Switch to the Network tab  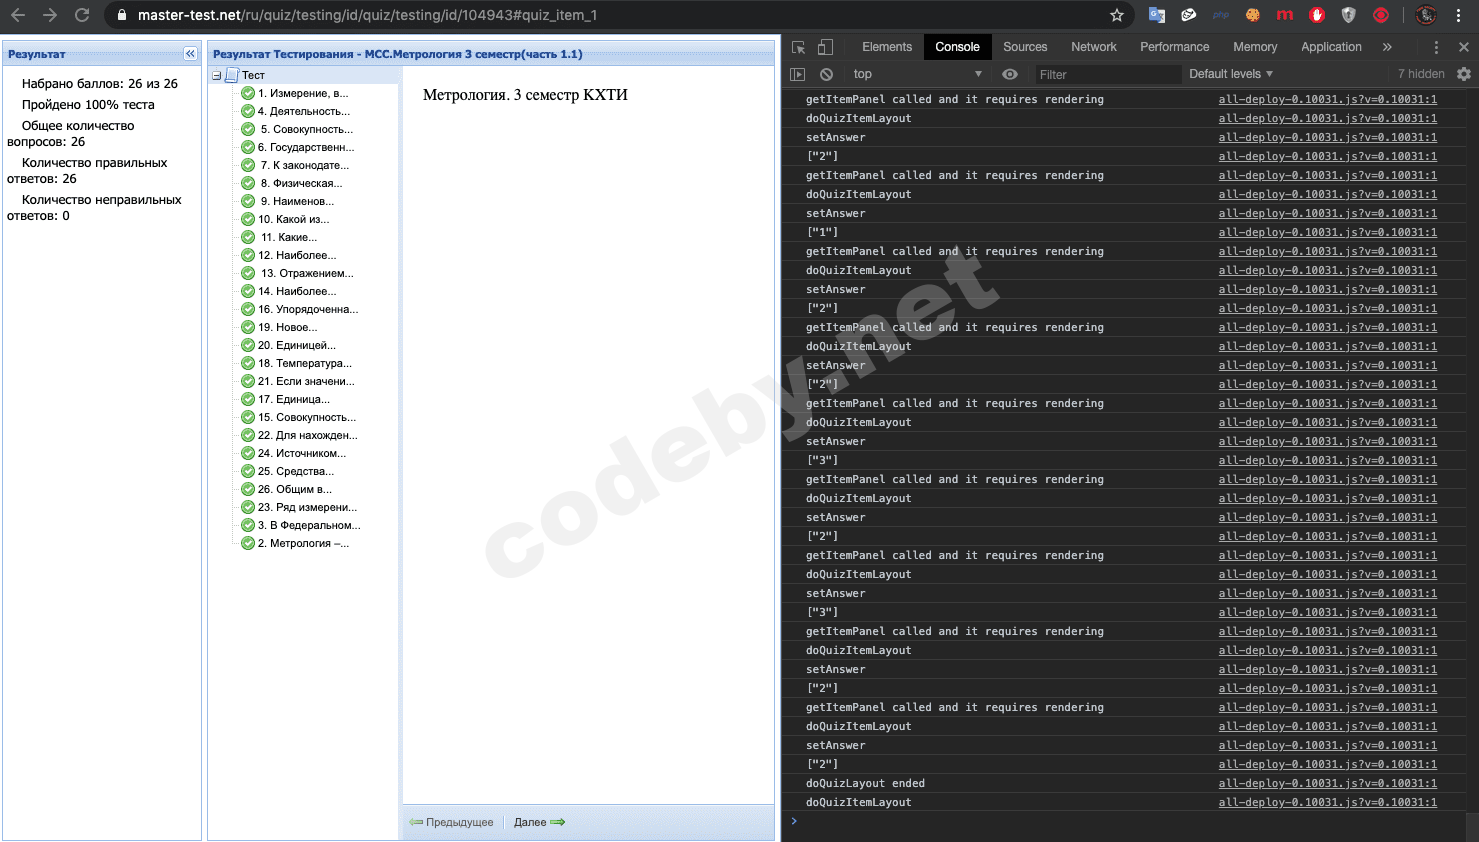tap(1094, 47)
